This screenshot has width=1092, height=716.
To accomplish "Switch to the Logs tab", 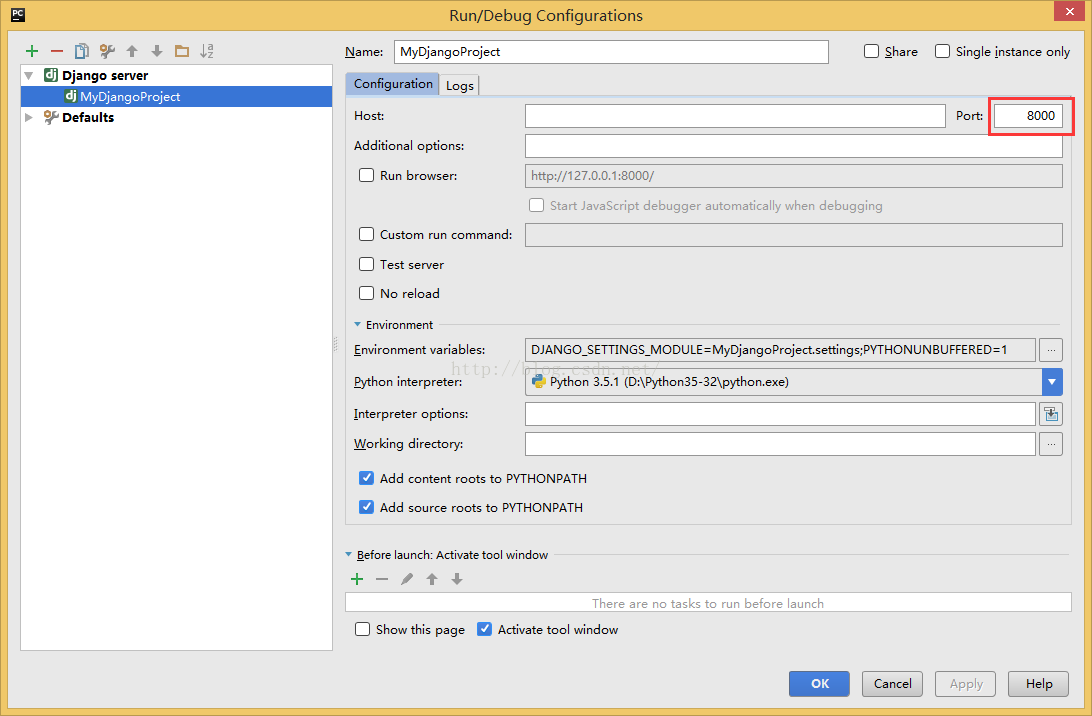I will pos(460,85).
